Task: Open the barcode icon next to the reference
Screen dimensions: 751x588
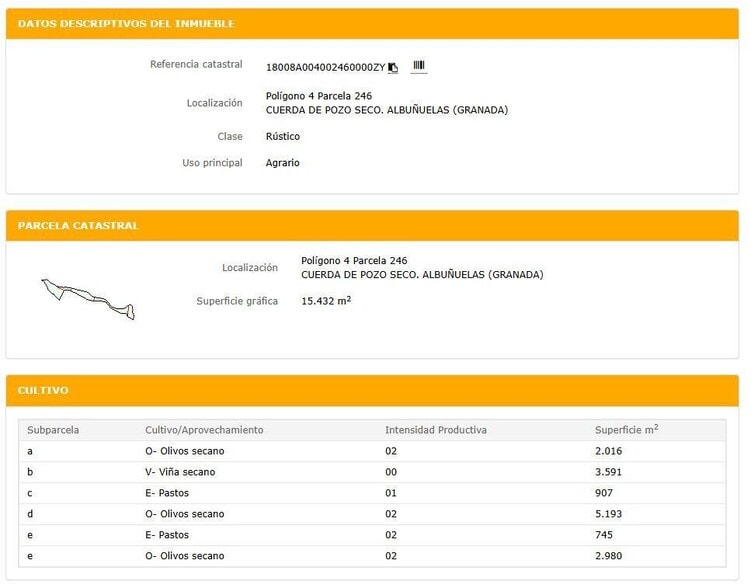Action: [x=419, y=66]
